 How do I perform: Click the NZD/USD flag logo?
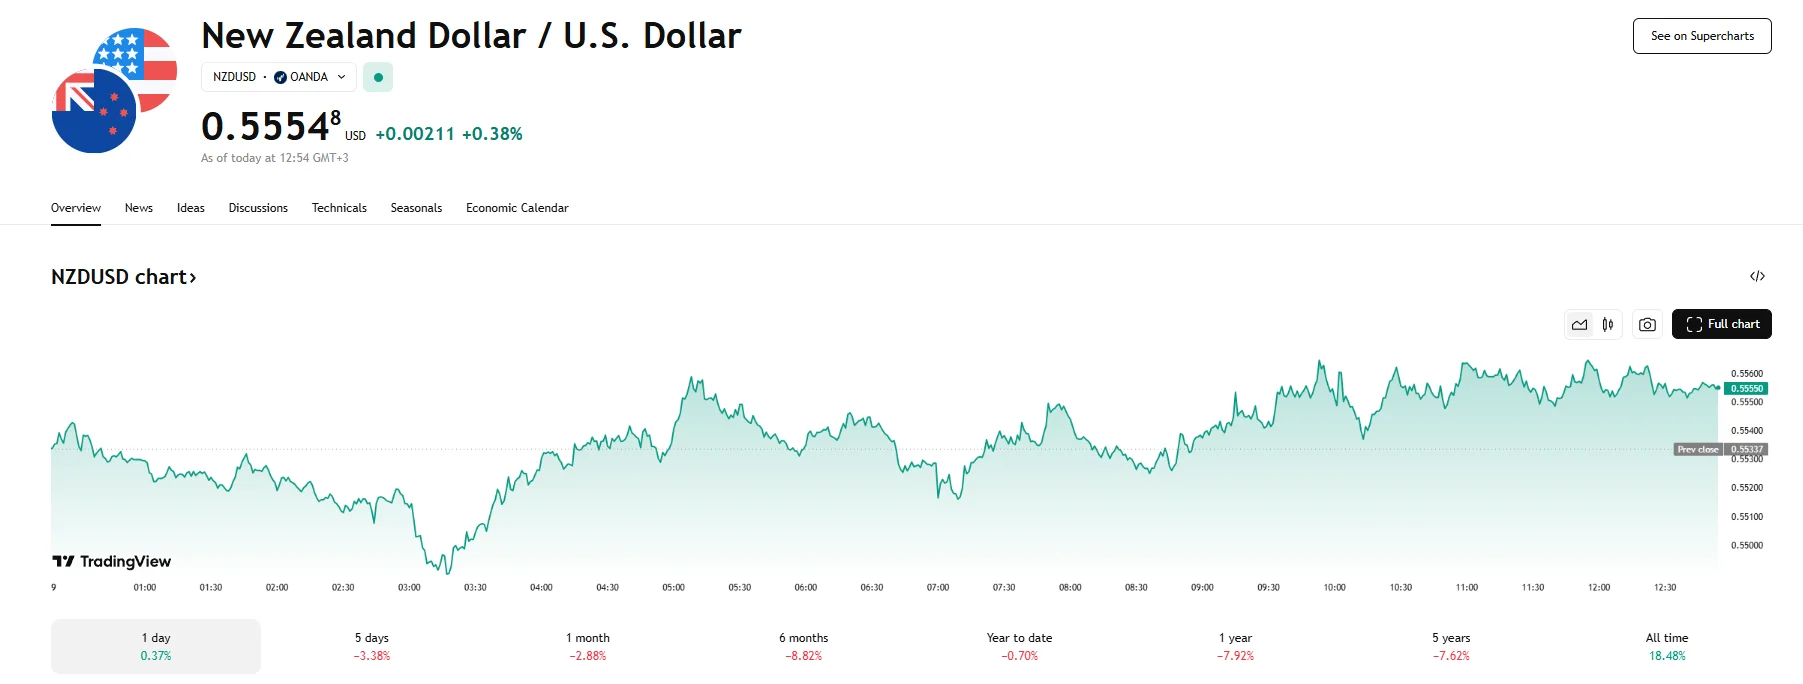[114, 91]
